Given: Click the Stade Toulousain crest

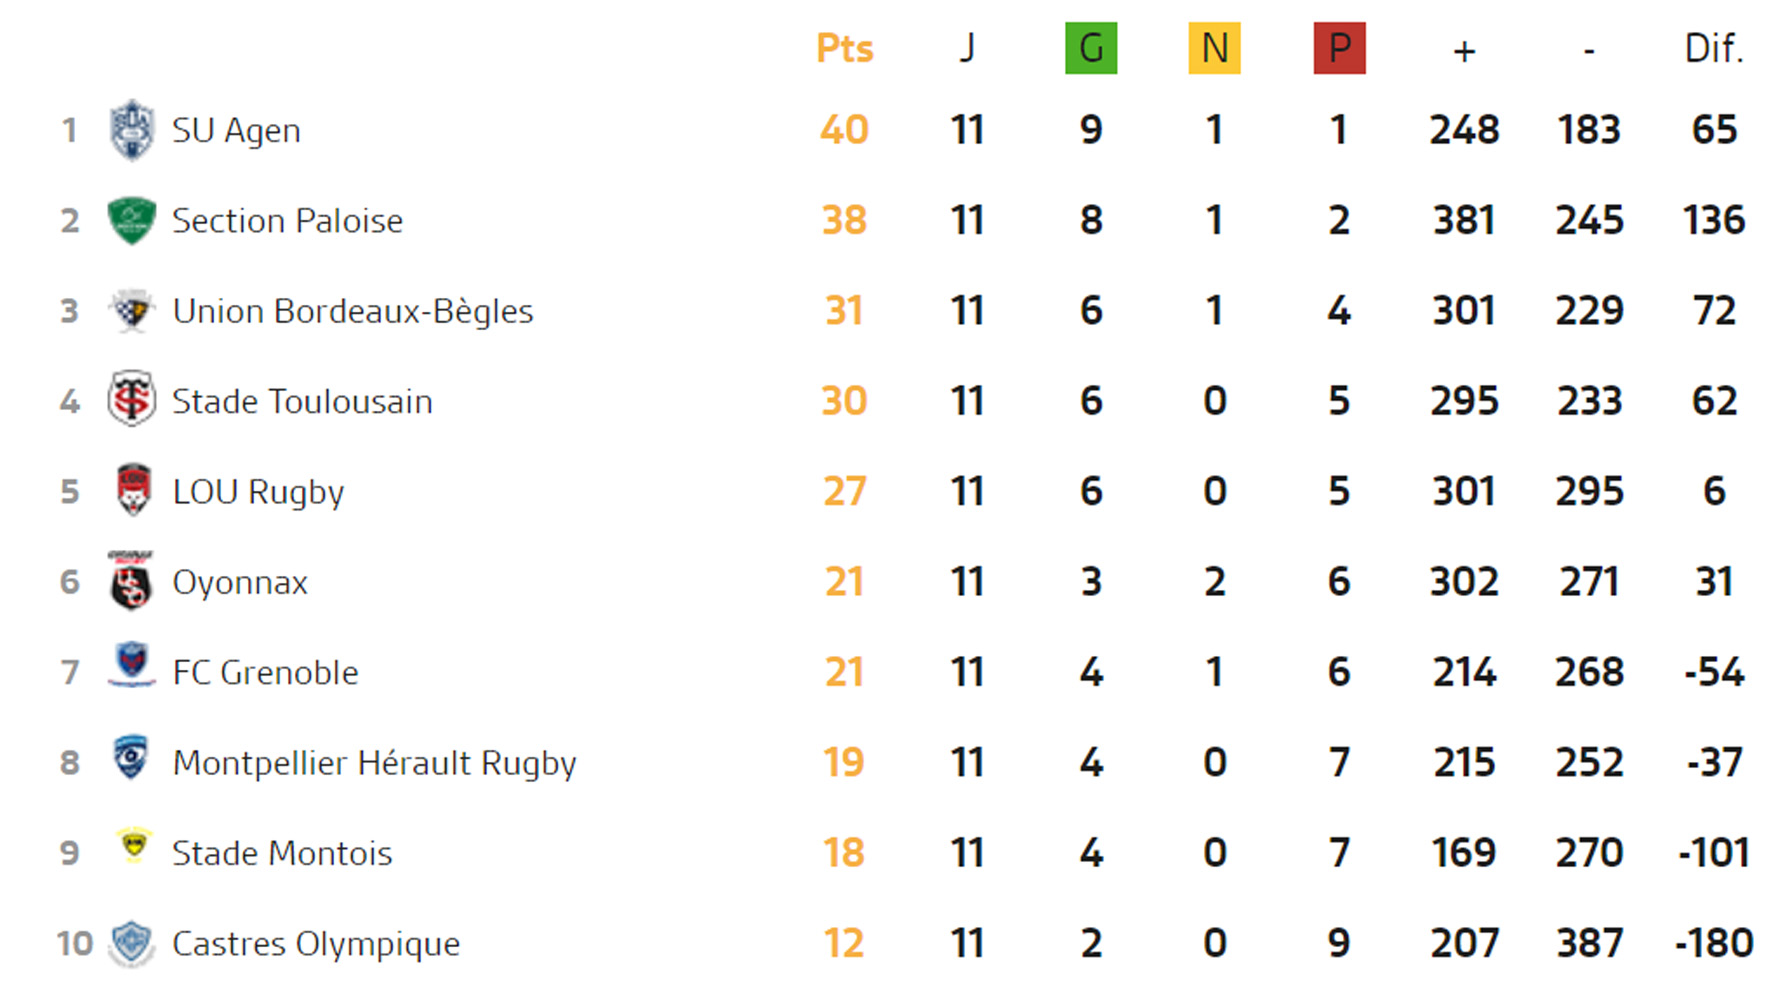Looking at the screenshot, I should tap(131, 400).
